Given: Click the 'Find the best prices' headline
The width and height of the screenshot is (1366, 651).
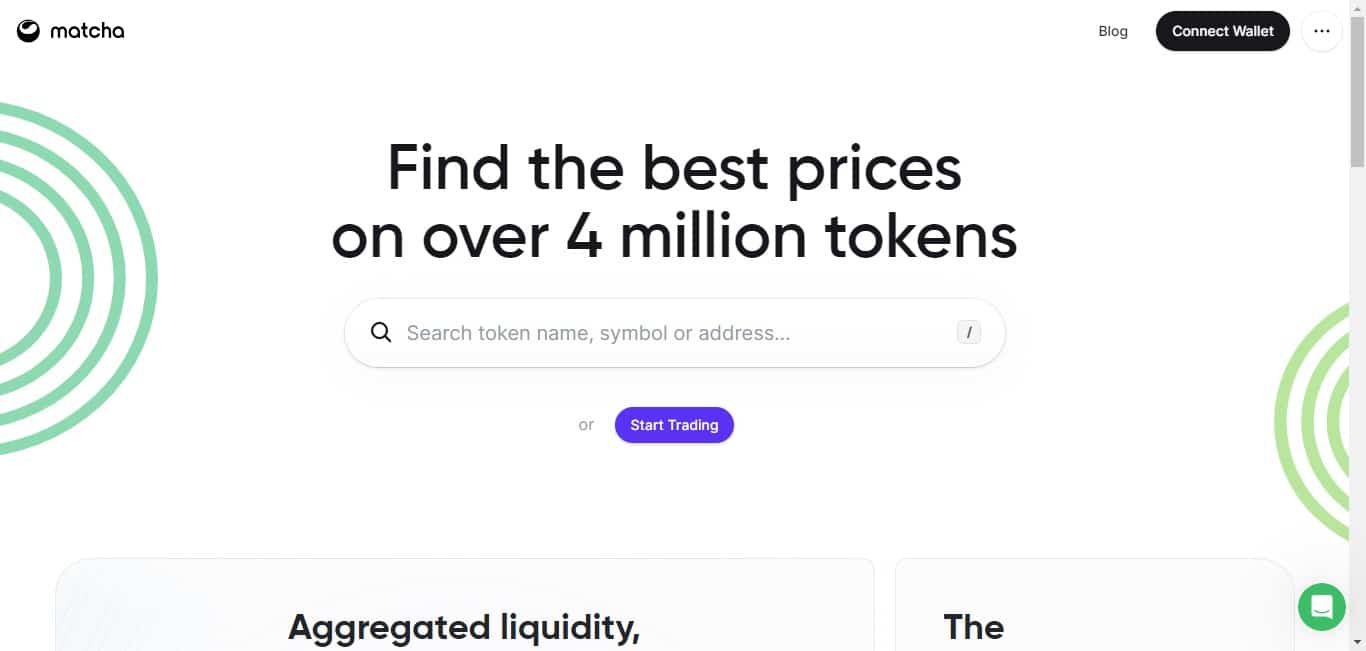Looking at the screenshot, I should pyautogui.click(x=674, y=168).
